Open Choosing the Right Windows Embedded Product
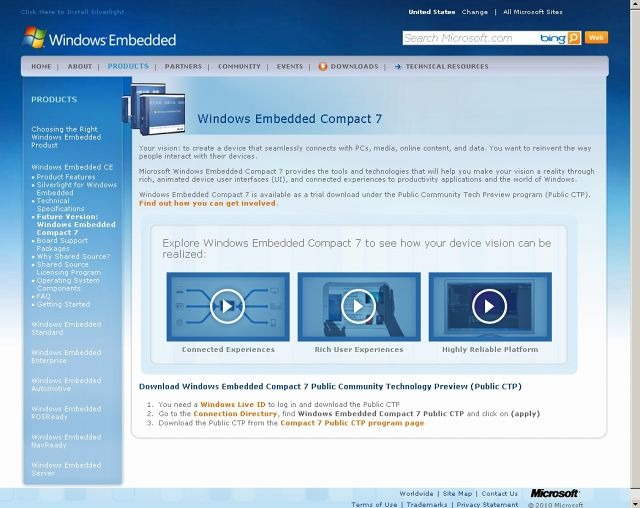This screenshot has width=640, height=508. coord(66,137)
